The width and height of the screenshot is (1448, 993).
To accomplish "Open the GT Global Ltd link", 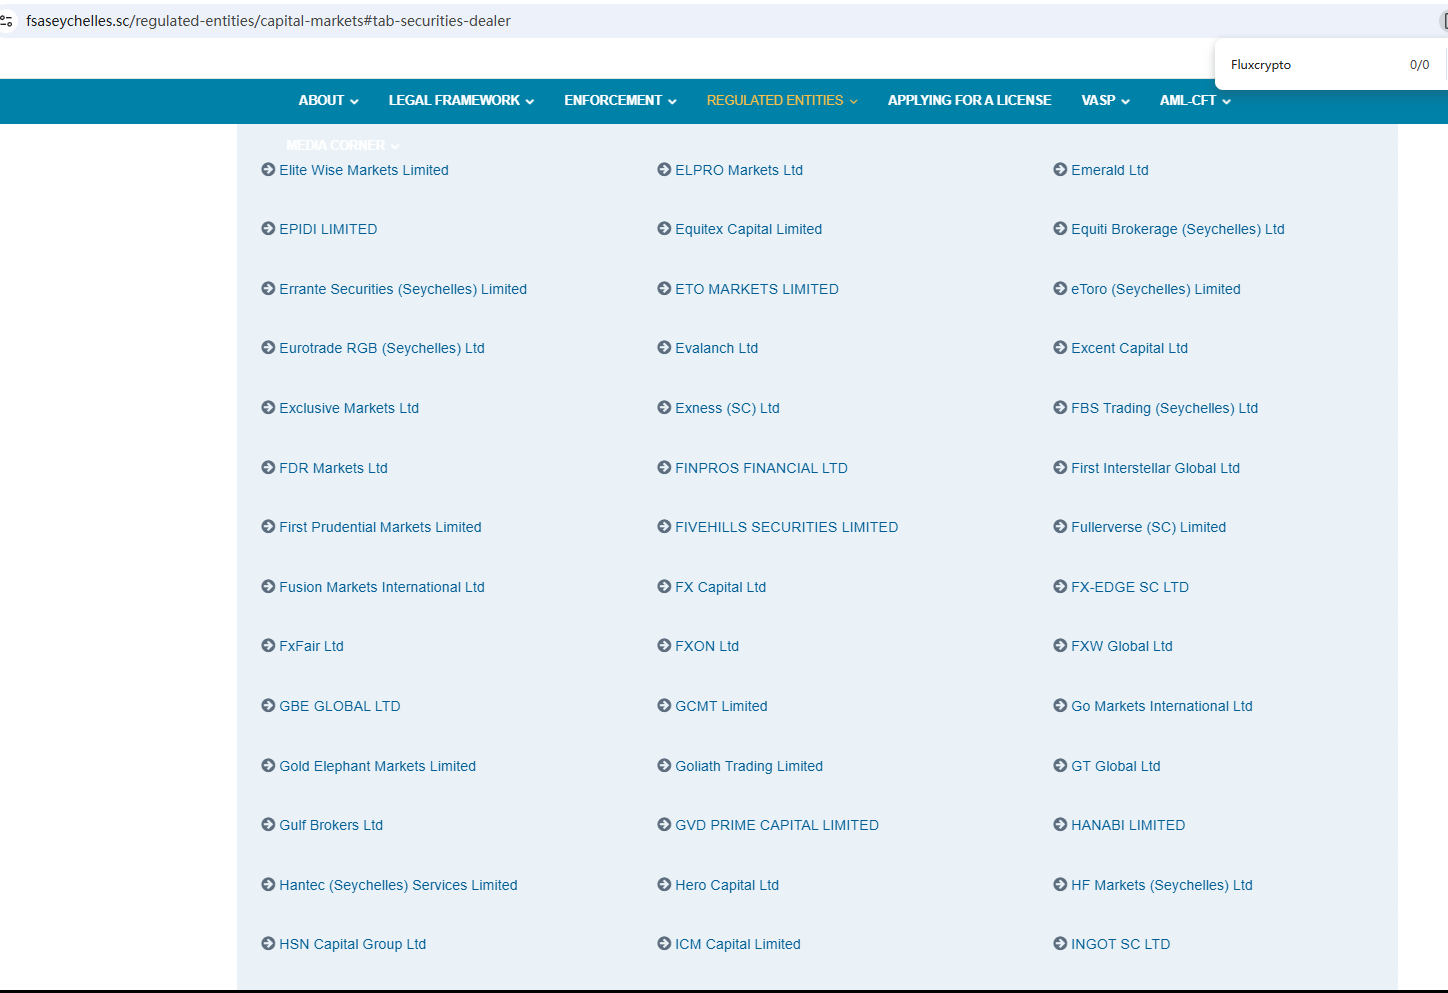I will (1116, 766).
